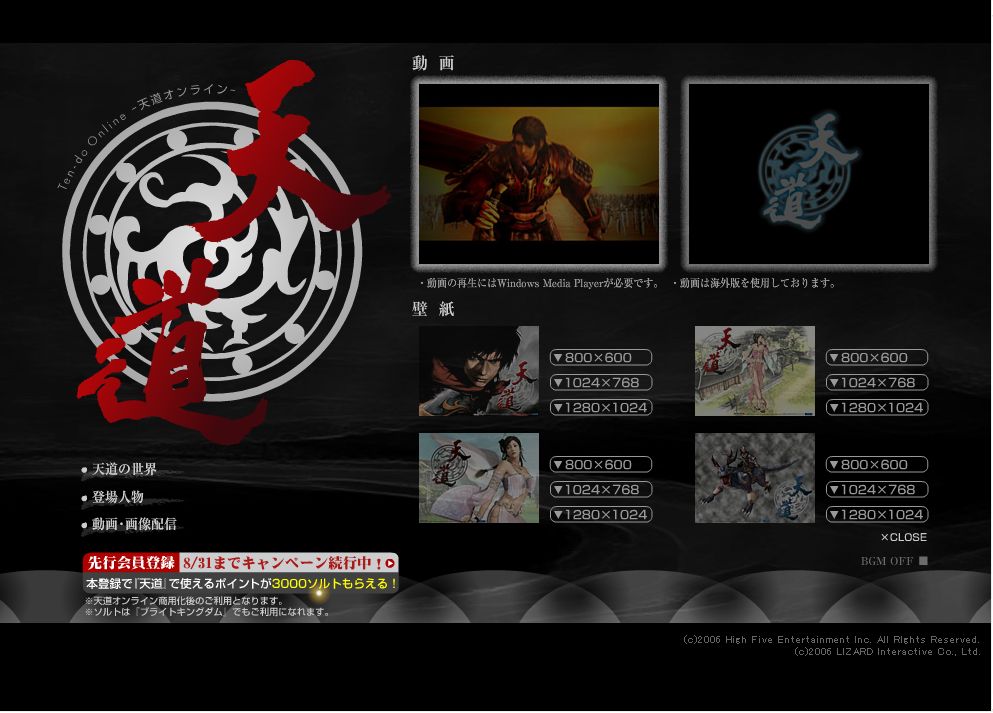
Task: Download male warrior wallpaper at 1280×1024
Action: [601, 408]
